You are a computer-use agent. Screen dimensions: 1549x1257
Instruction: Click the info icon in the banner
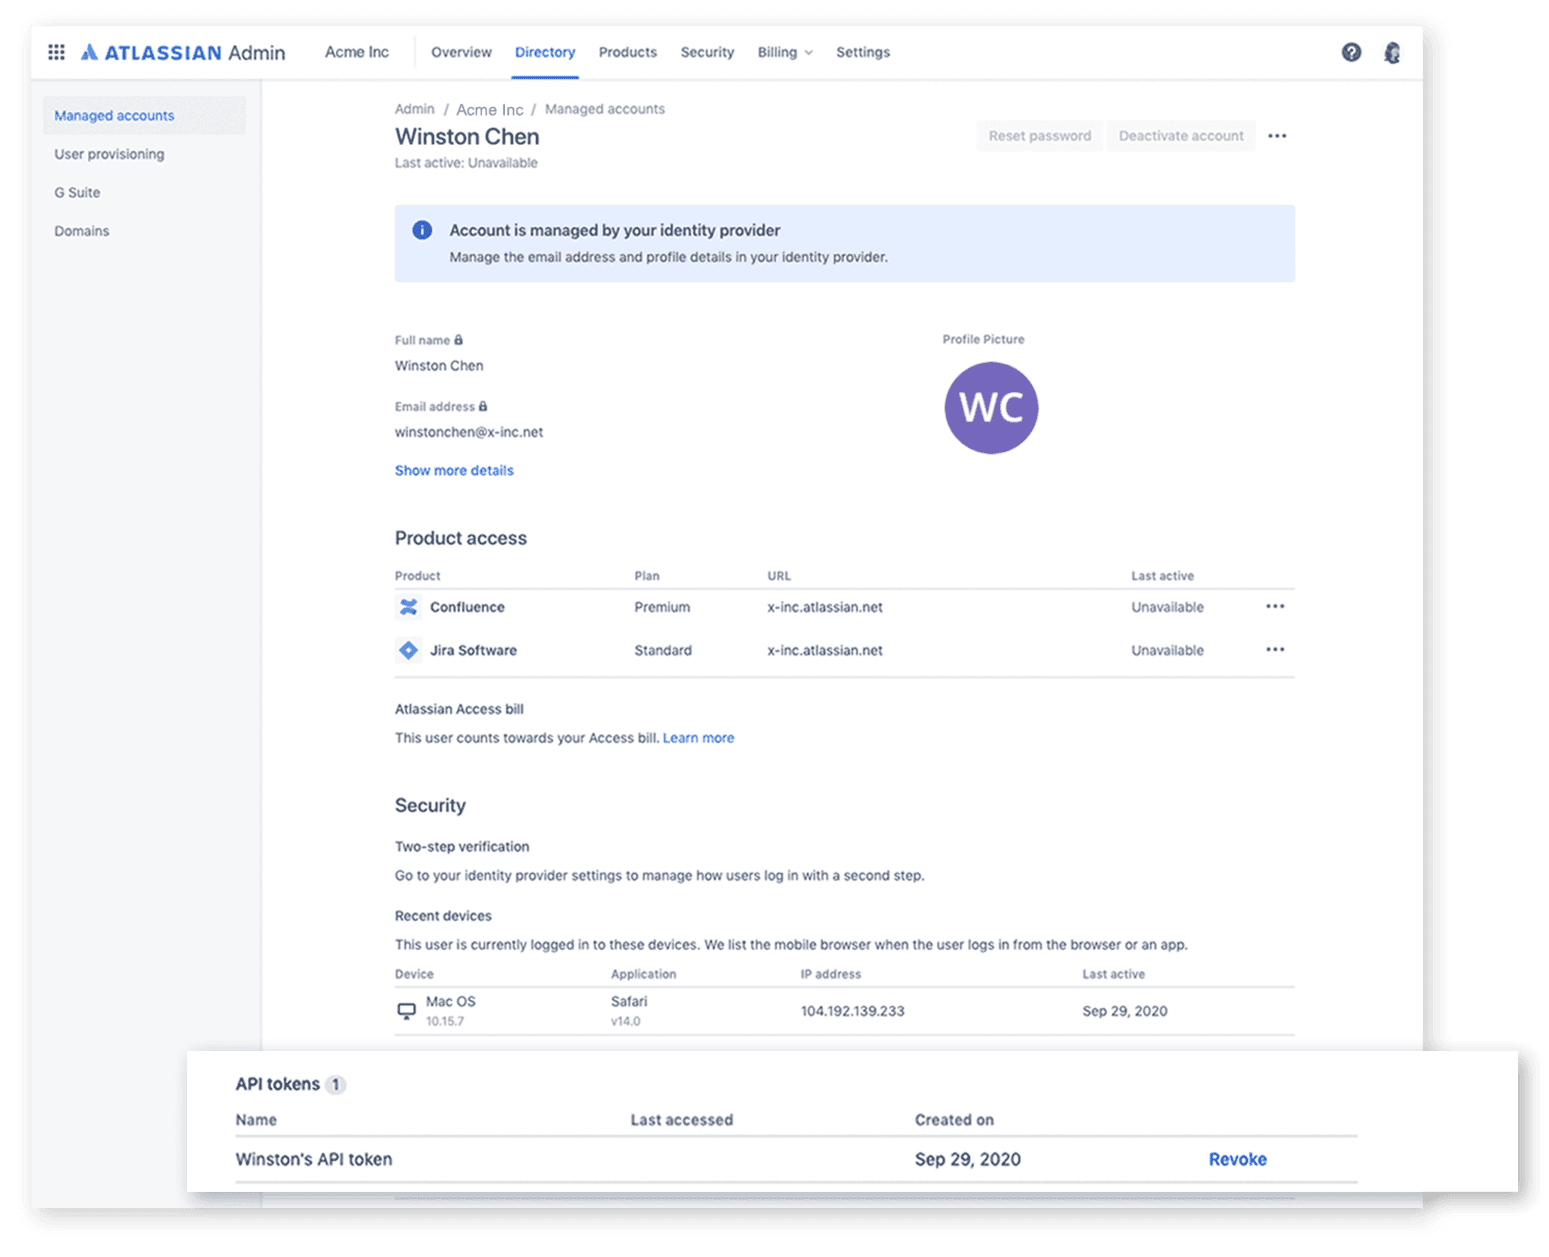click(422, 230)
